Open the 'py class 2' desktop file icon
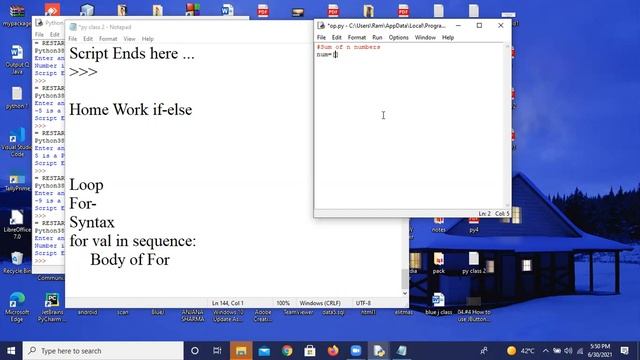 click(473, 263)
